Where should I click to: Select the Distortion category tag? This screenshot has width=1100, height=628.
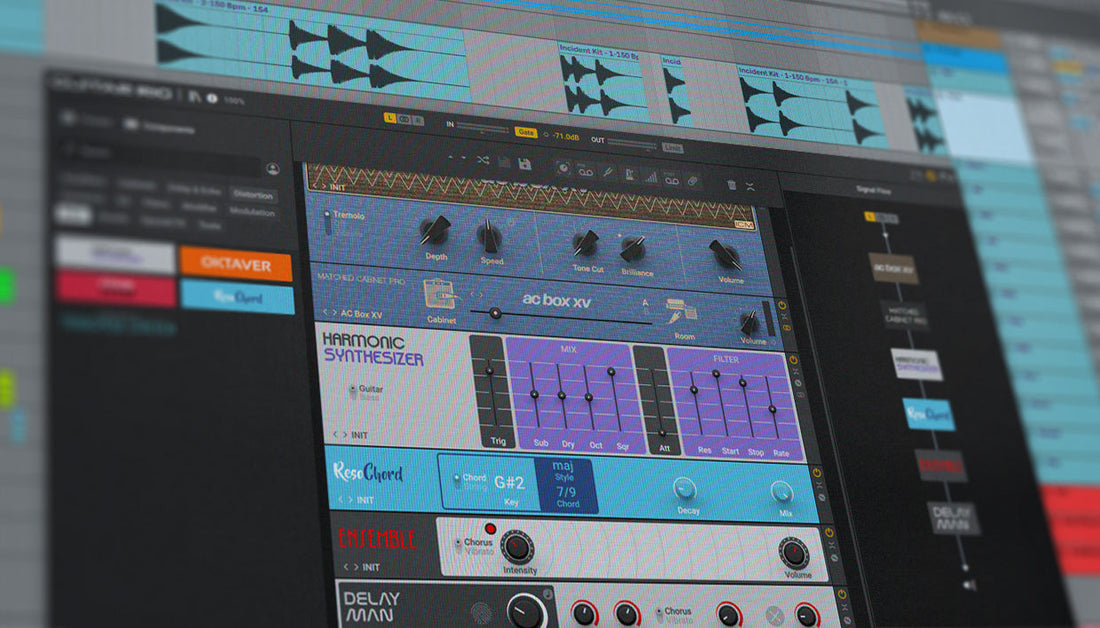click(253, 195)
